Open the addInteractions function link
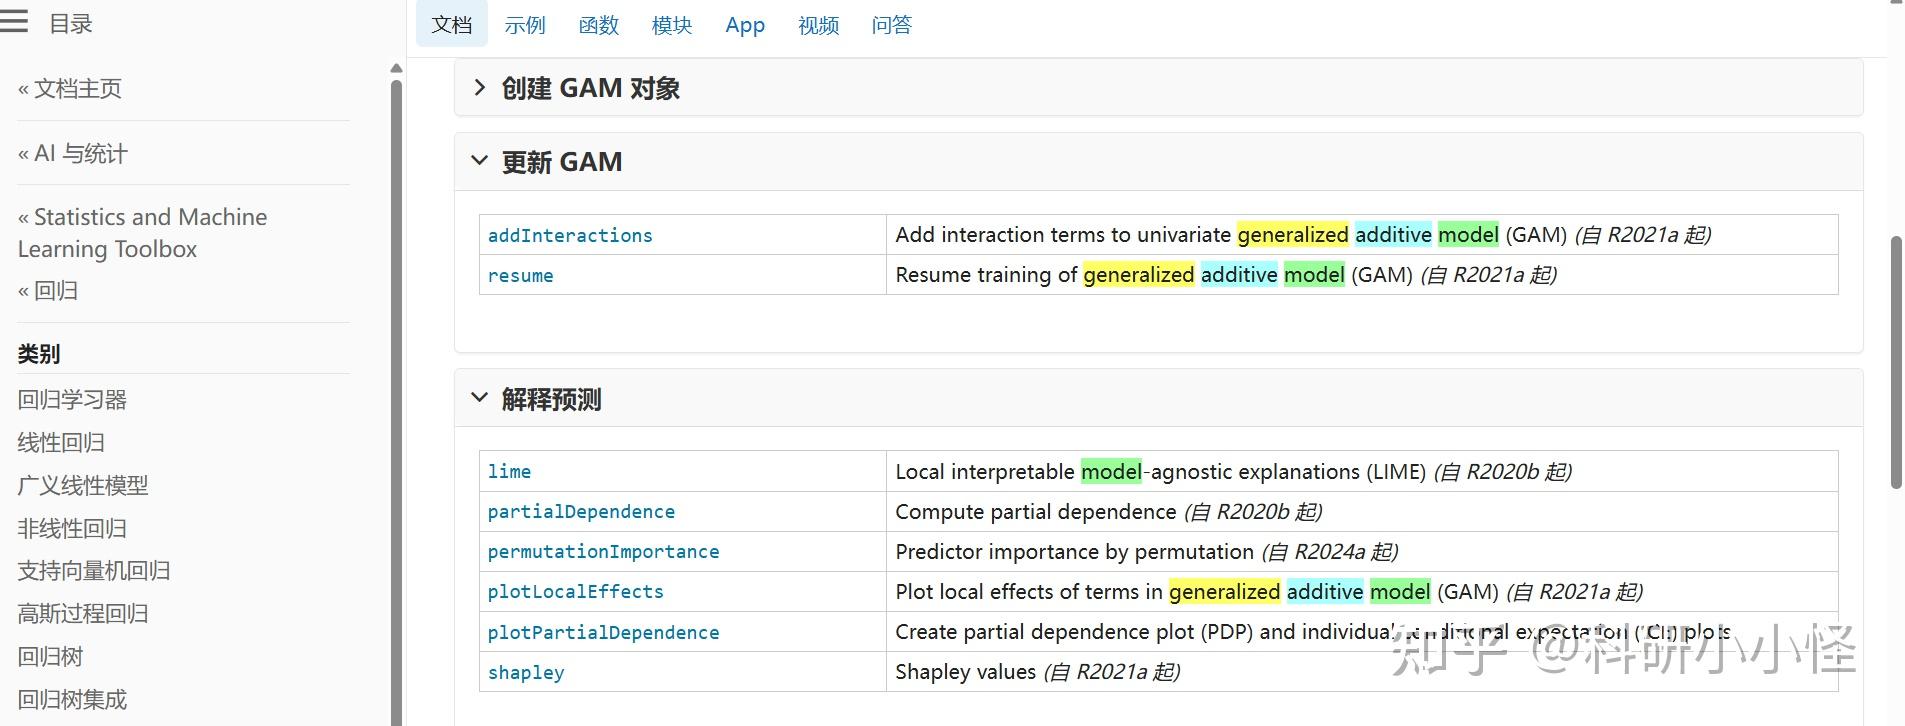The height and width of the screenshot is (726, 1905). coord(570,235)
